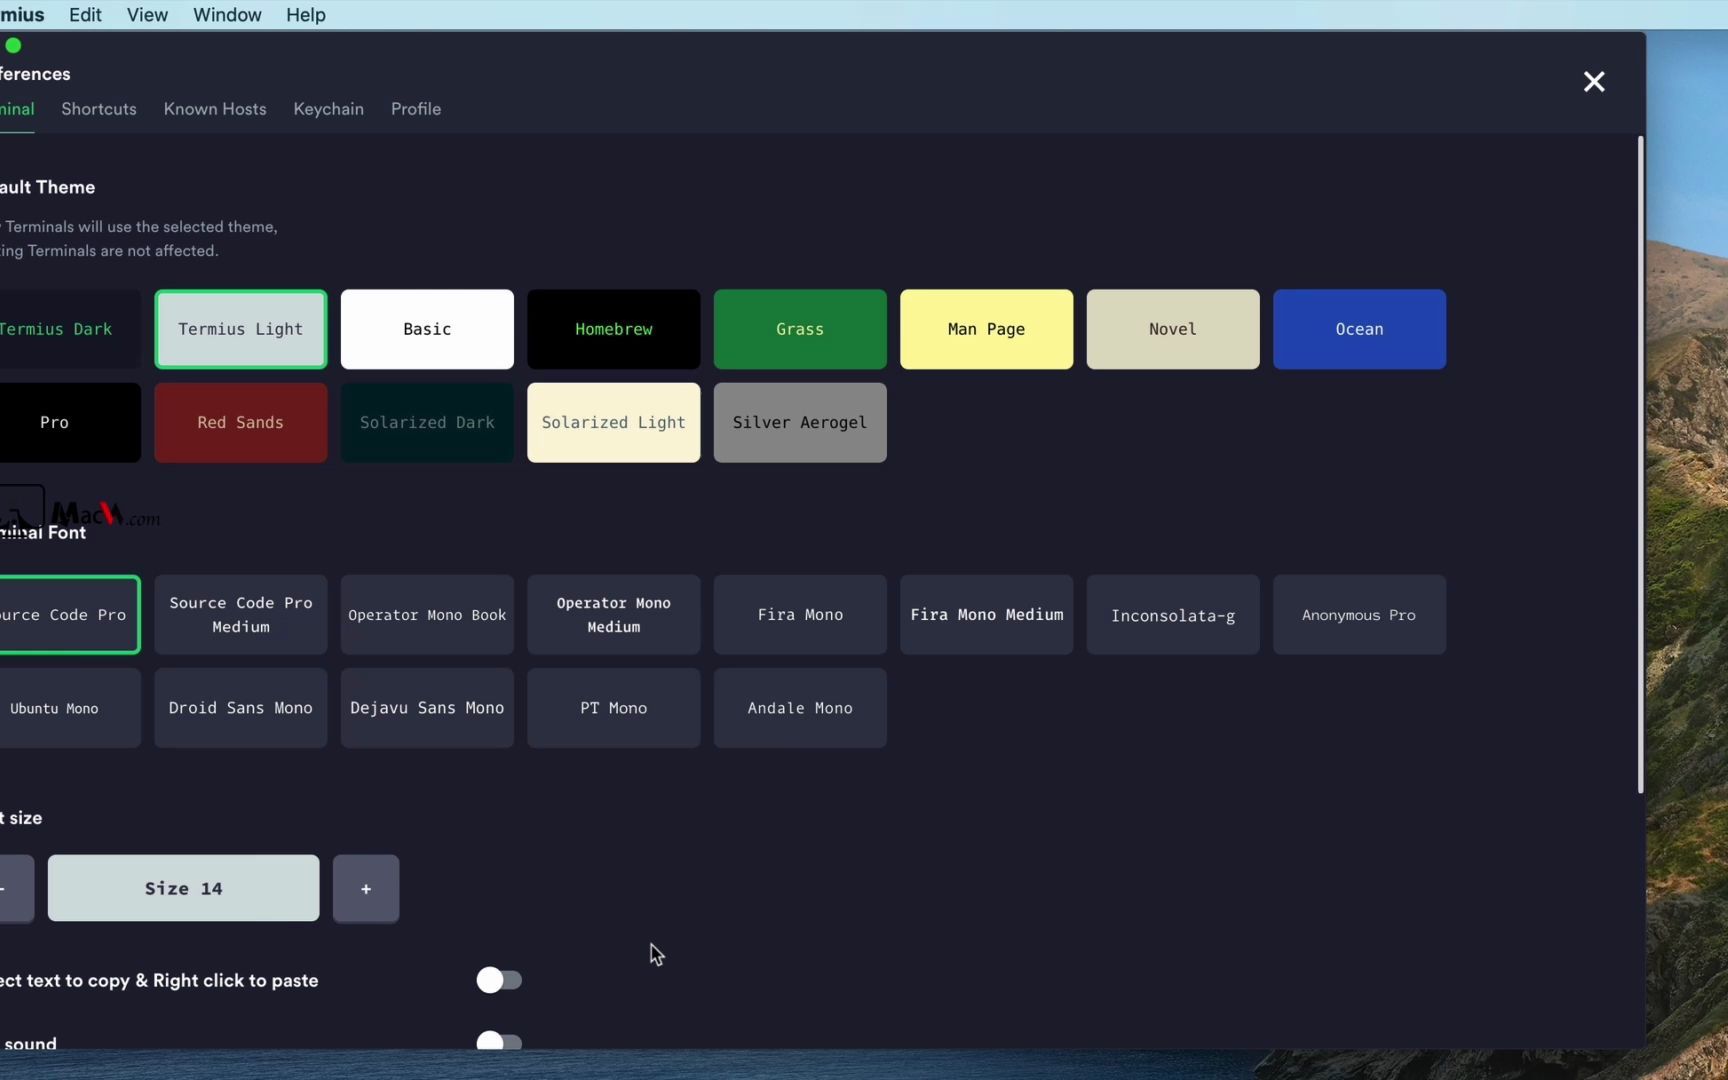Go to the Keychain tab

tap(328, 109)
